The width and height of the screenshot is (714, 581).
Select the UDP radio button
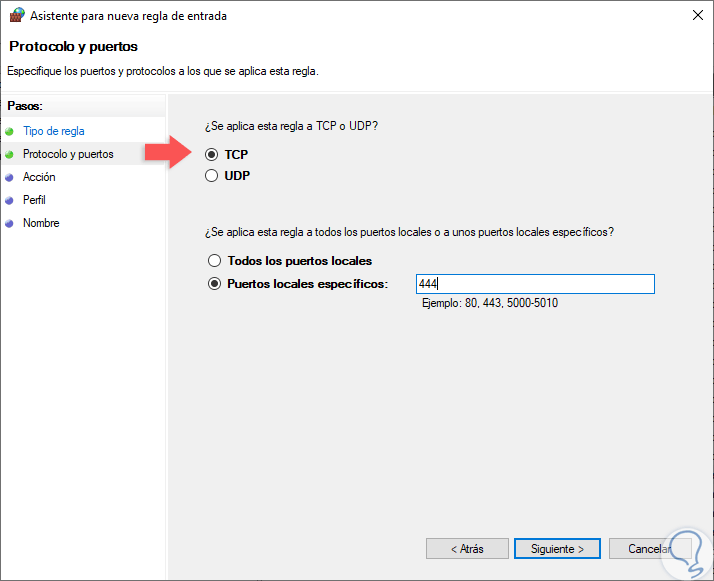(x=211, y=176)
